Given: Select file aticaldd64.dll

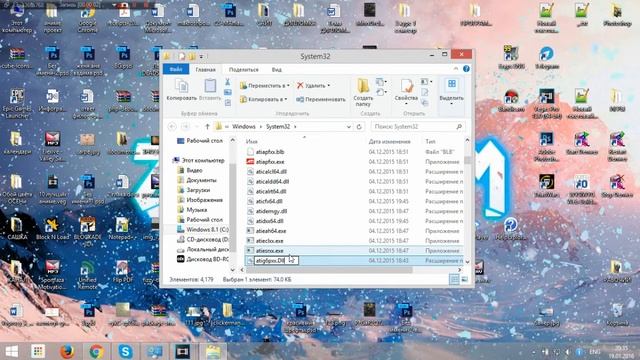Looking at the screenshot, I should click(272, 182).
